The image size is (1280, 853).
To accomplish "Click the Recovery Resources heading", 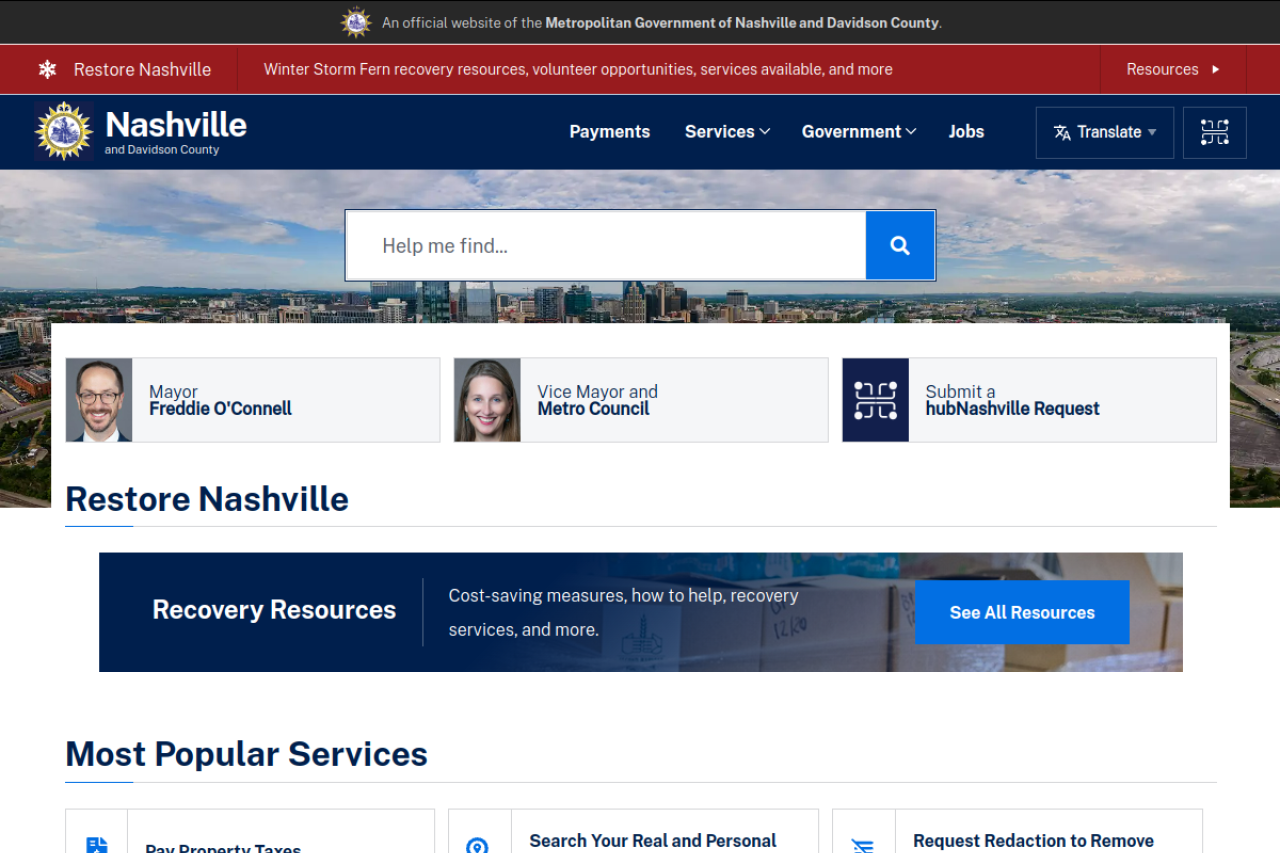I will [274, 610].
